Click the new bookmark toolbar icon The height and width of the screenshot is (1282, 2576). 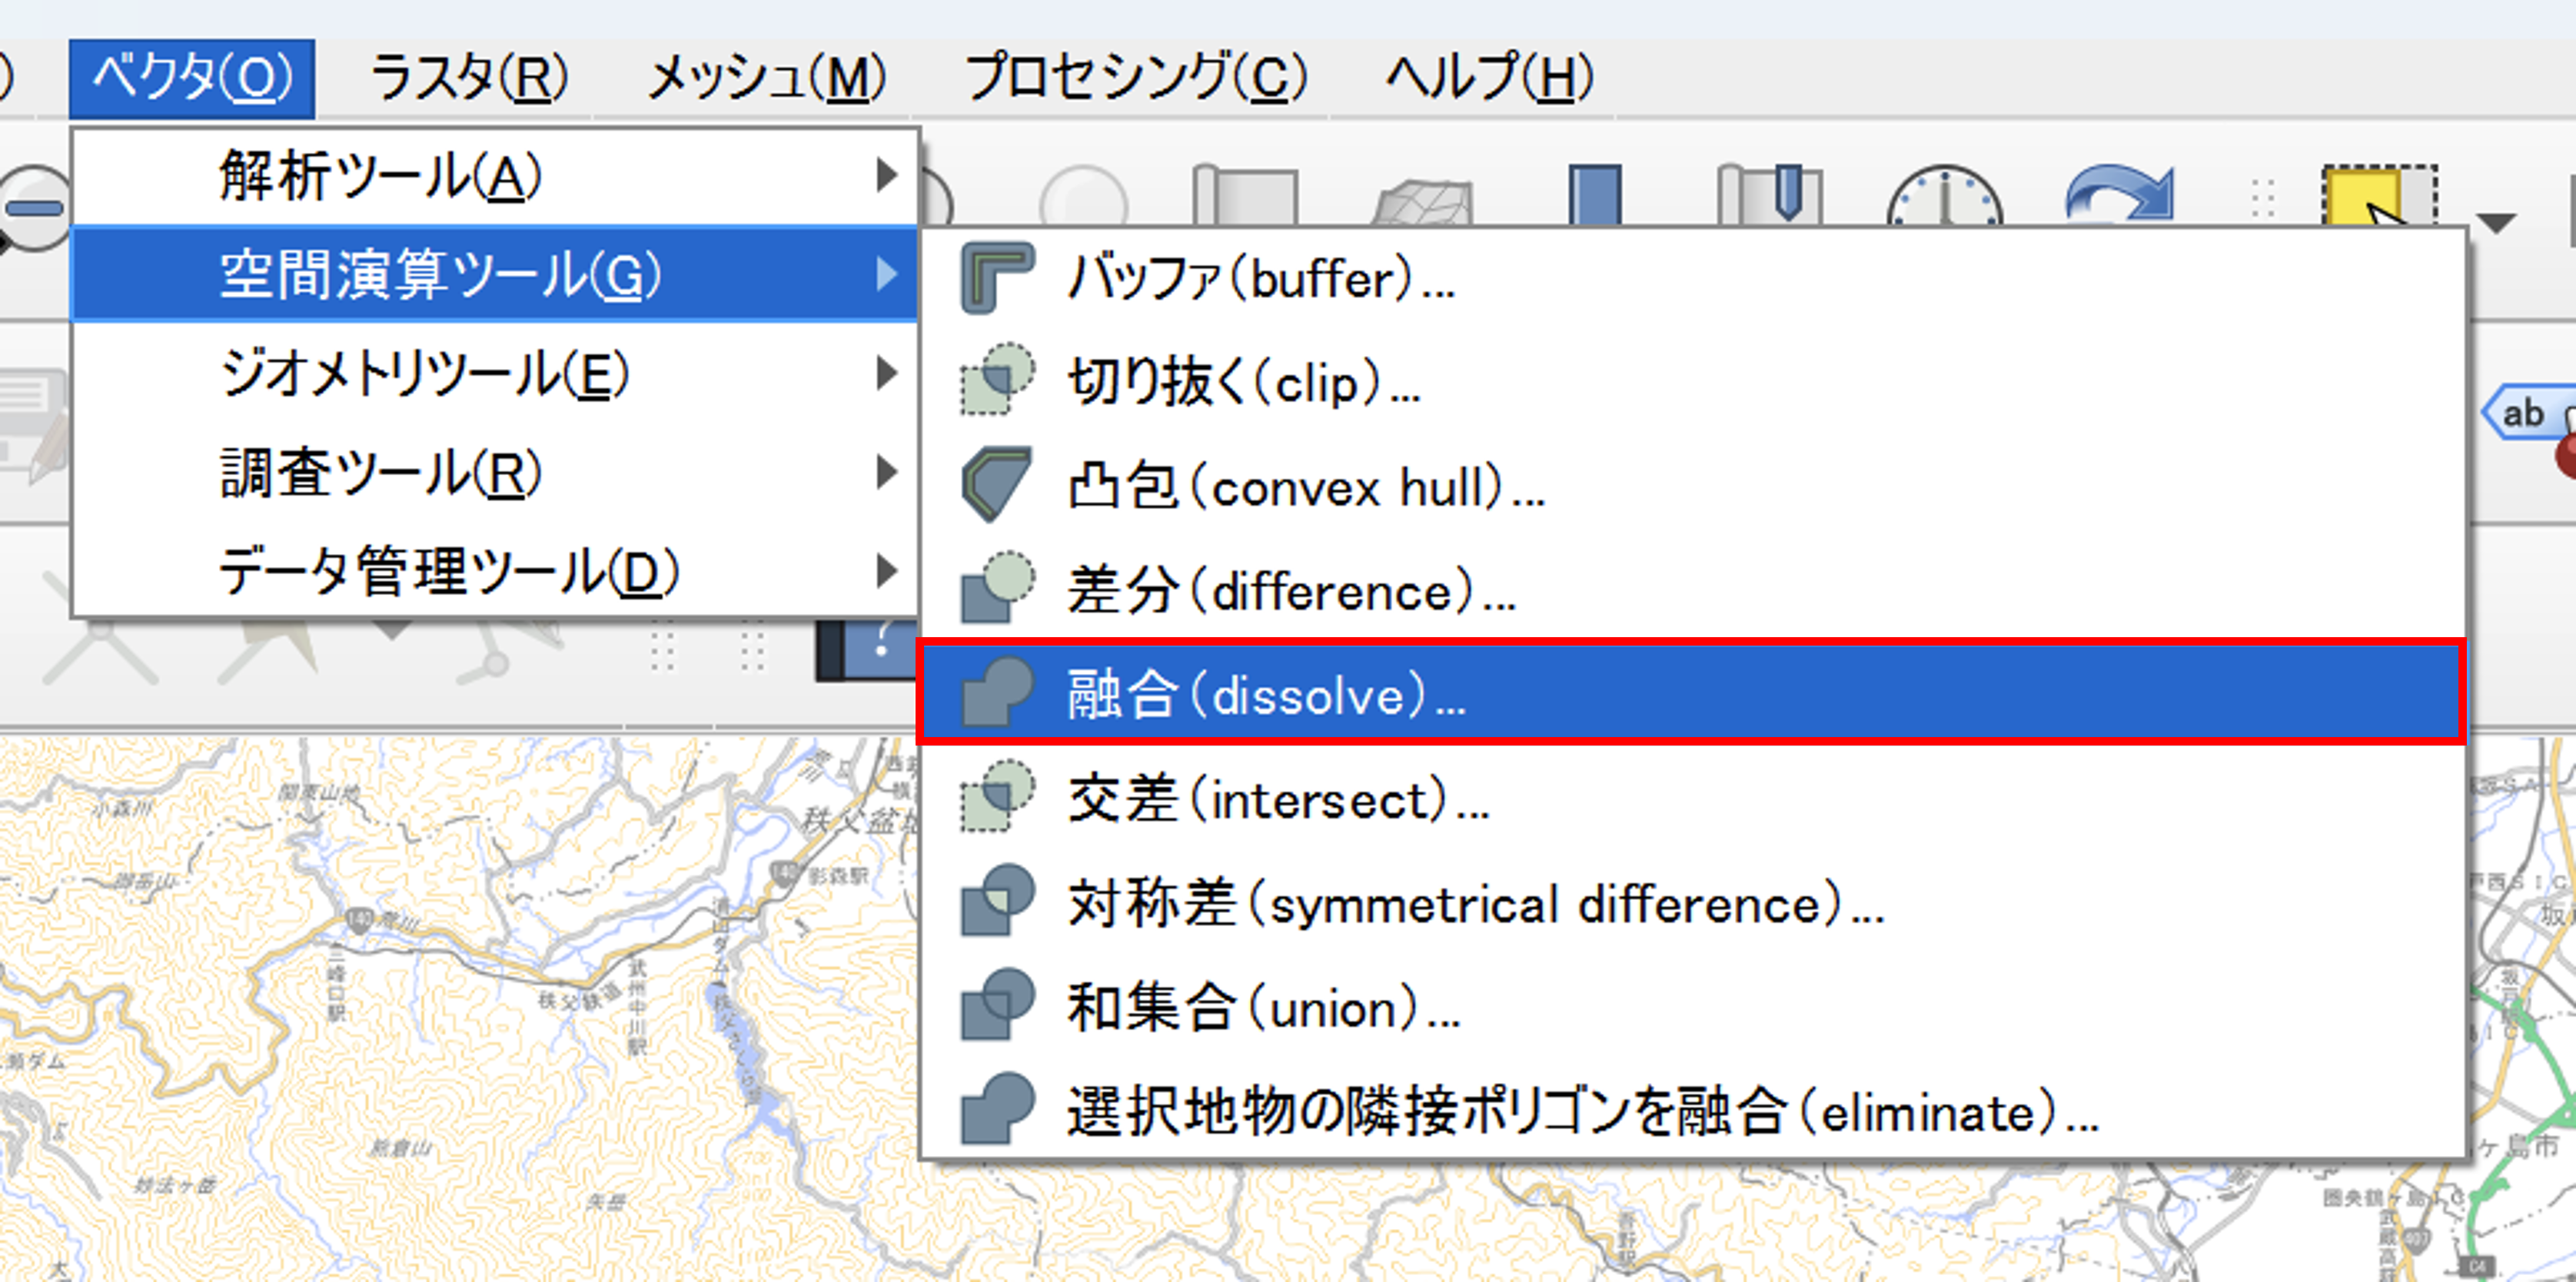(1769, 195)
